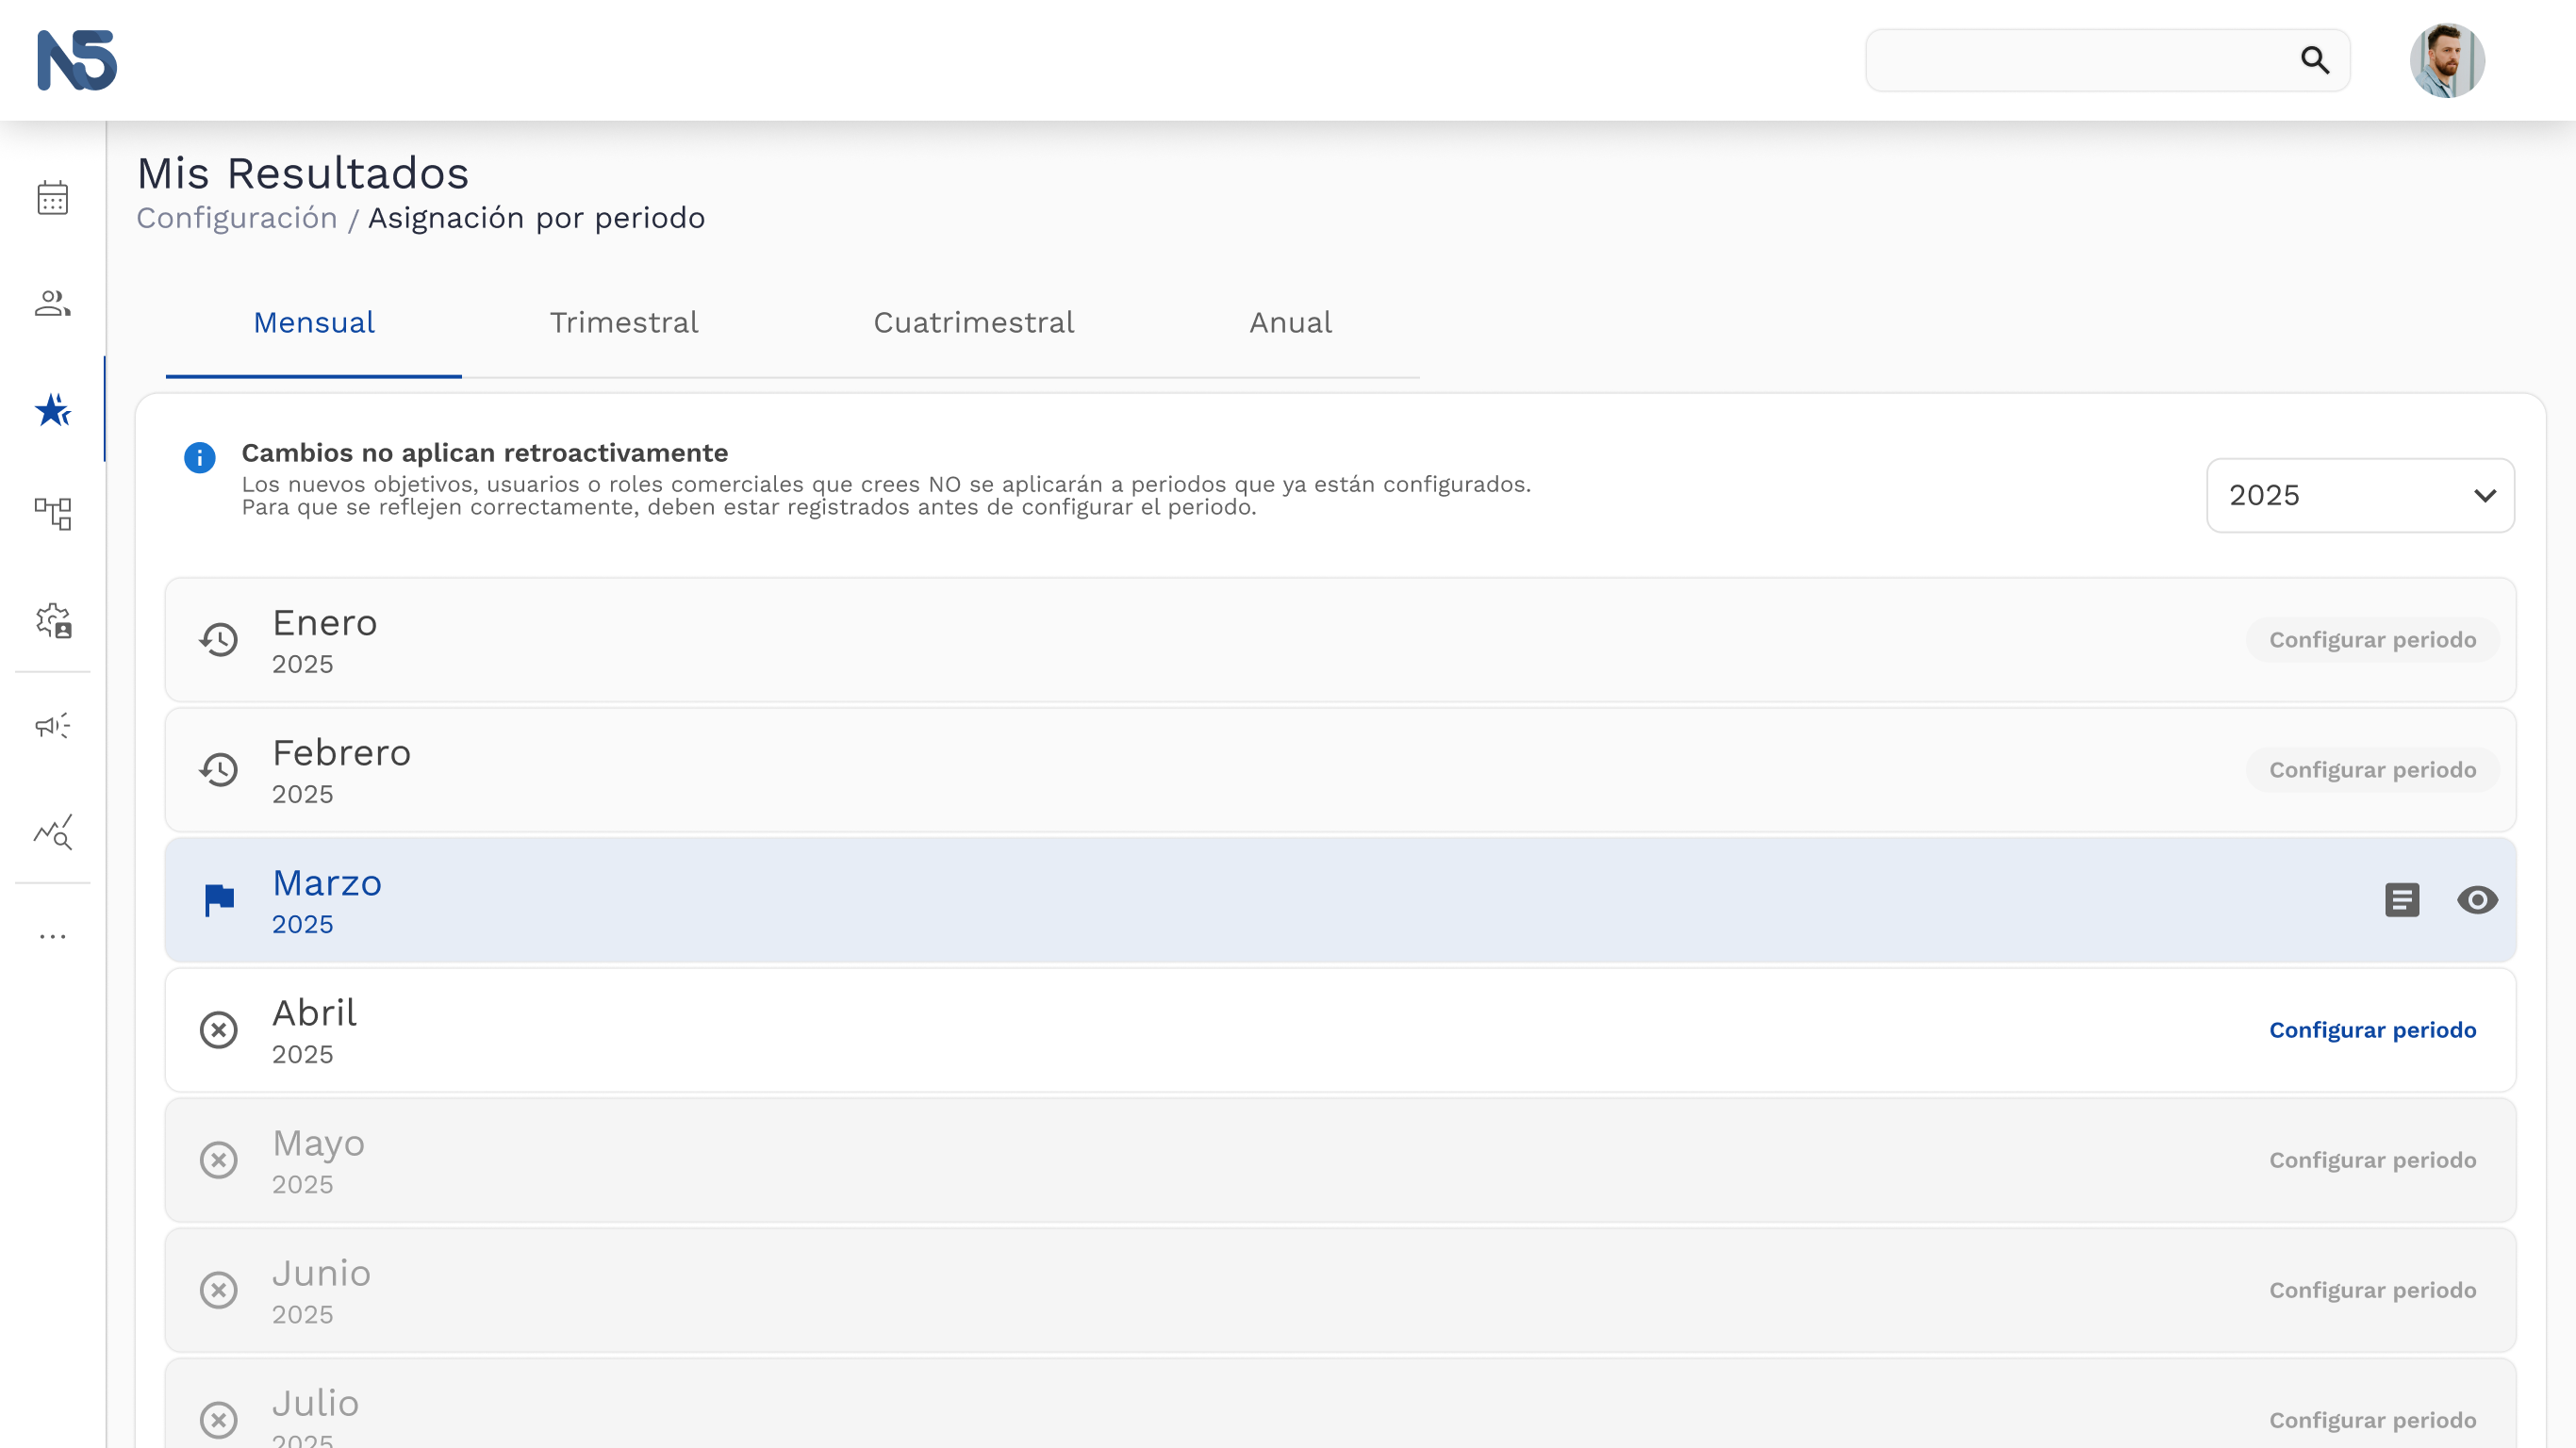
Task: Expand the 2025 year dropdown
Action: point(2360,495)
